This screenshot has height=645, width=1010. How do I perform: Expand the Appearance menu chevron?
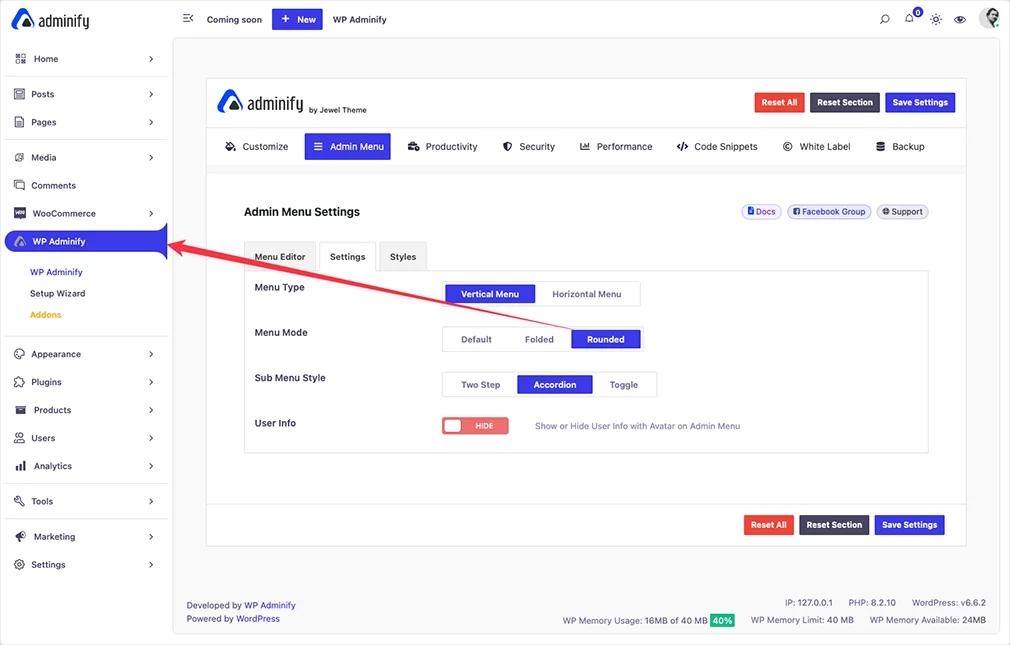coord(151,354)
